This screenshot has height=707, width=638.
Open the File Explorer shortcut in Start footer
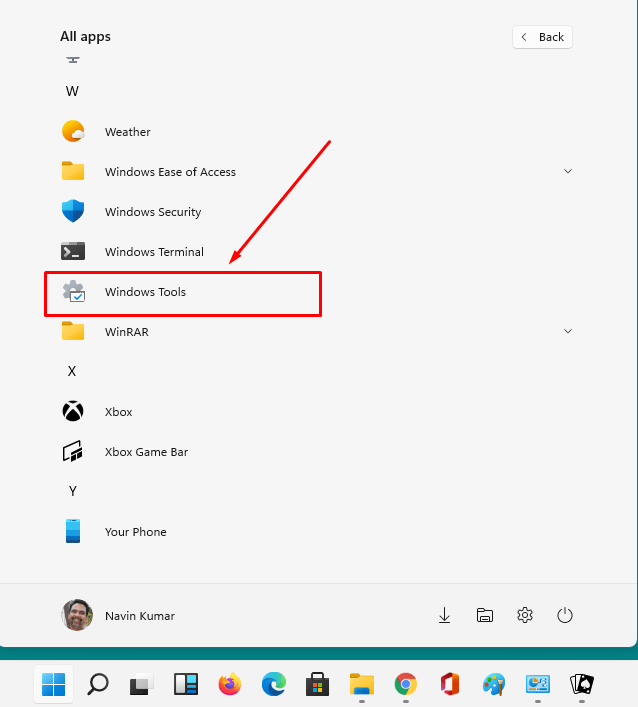click(x=485, y=615)
